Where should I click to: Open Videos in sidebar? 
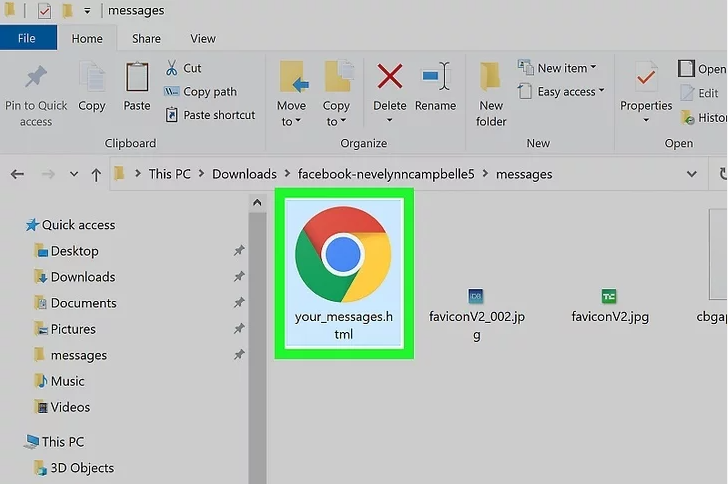click(x=62, y=407)
